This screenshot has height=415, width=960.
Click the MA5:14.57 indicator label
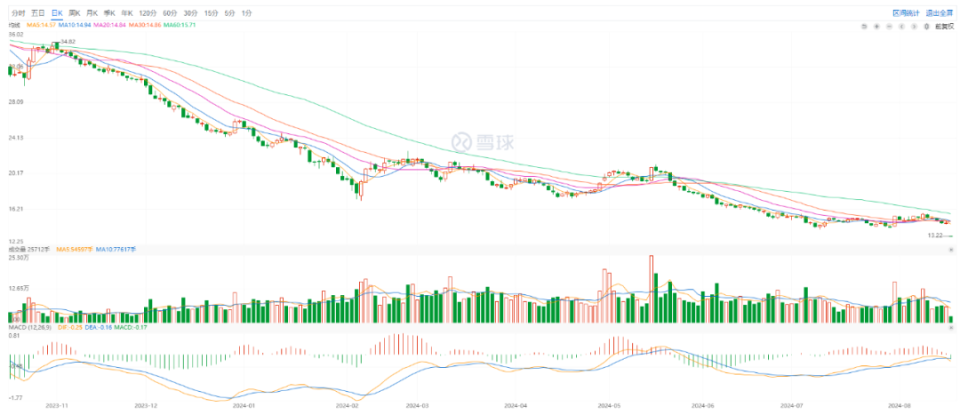[41, 24]
